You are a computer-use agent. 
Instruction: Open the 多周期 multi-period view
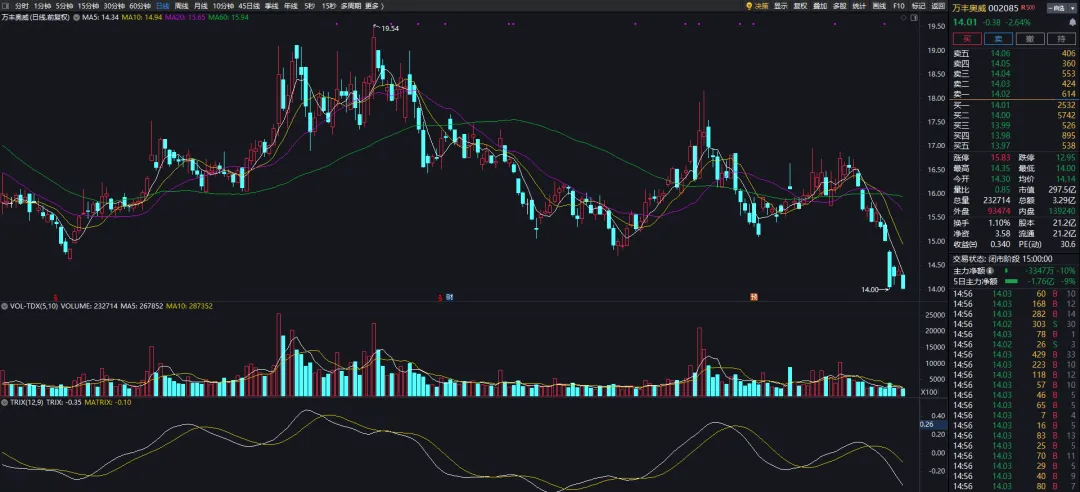(351, 6)
